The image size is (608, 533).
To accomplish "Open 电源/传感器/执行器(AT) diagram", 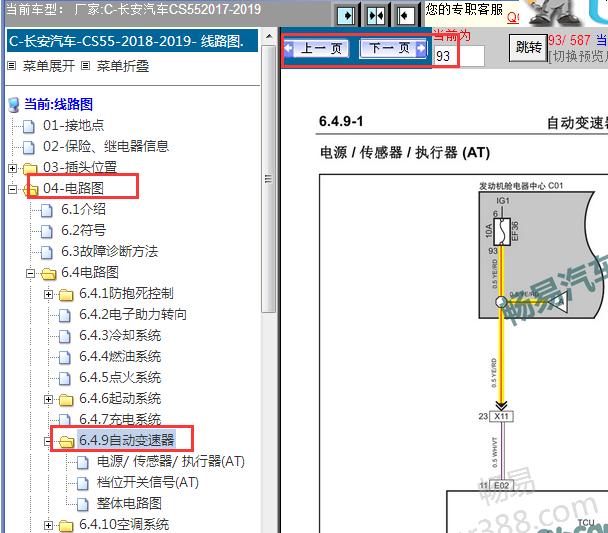I will (x=171, y=461).
